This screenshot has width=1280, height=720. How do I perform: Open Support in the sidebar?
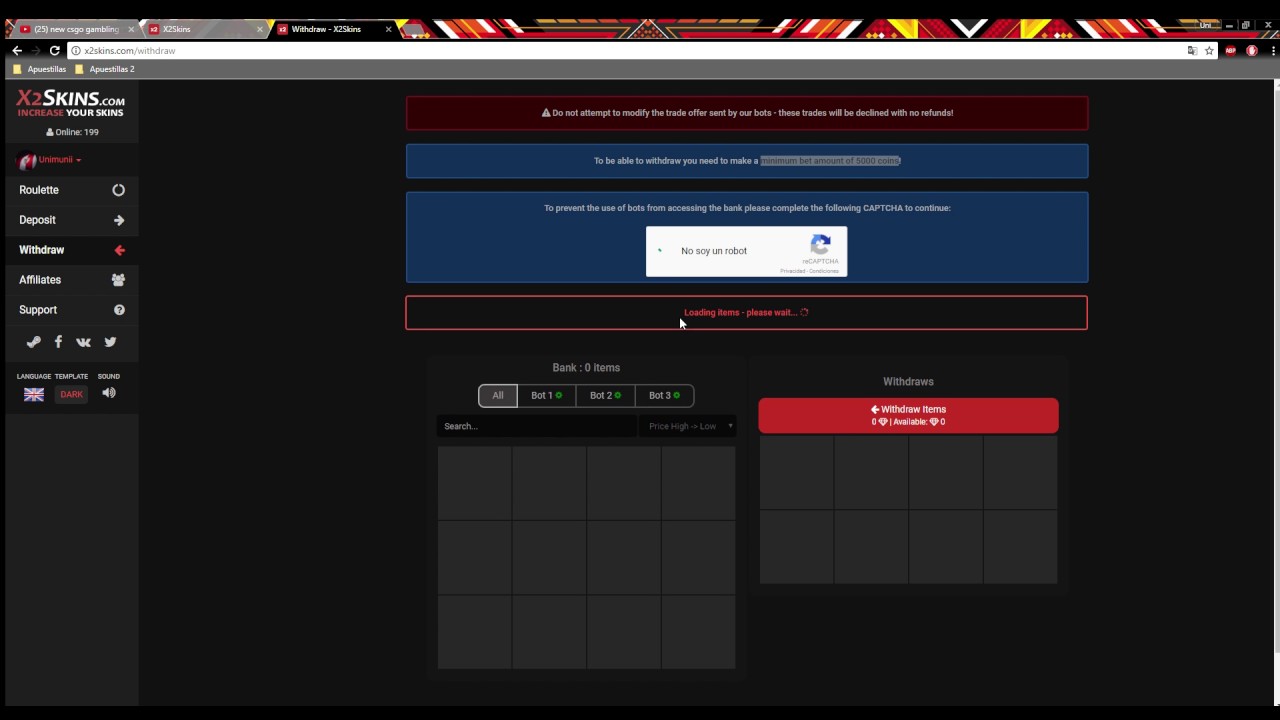72,310
